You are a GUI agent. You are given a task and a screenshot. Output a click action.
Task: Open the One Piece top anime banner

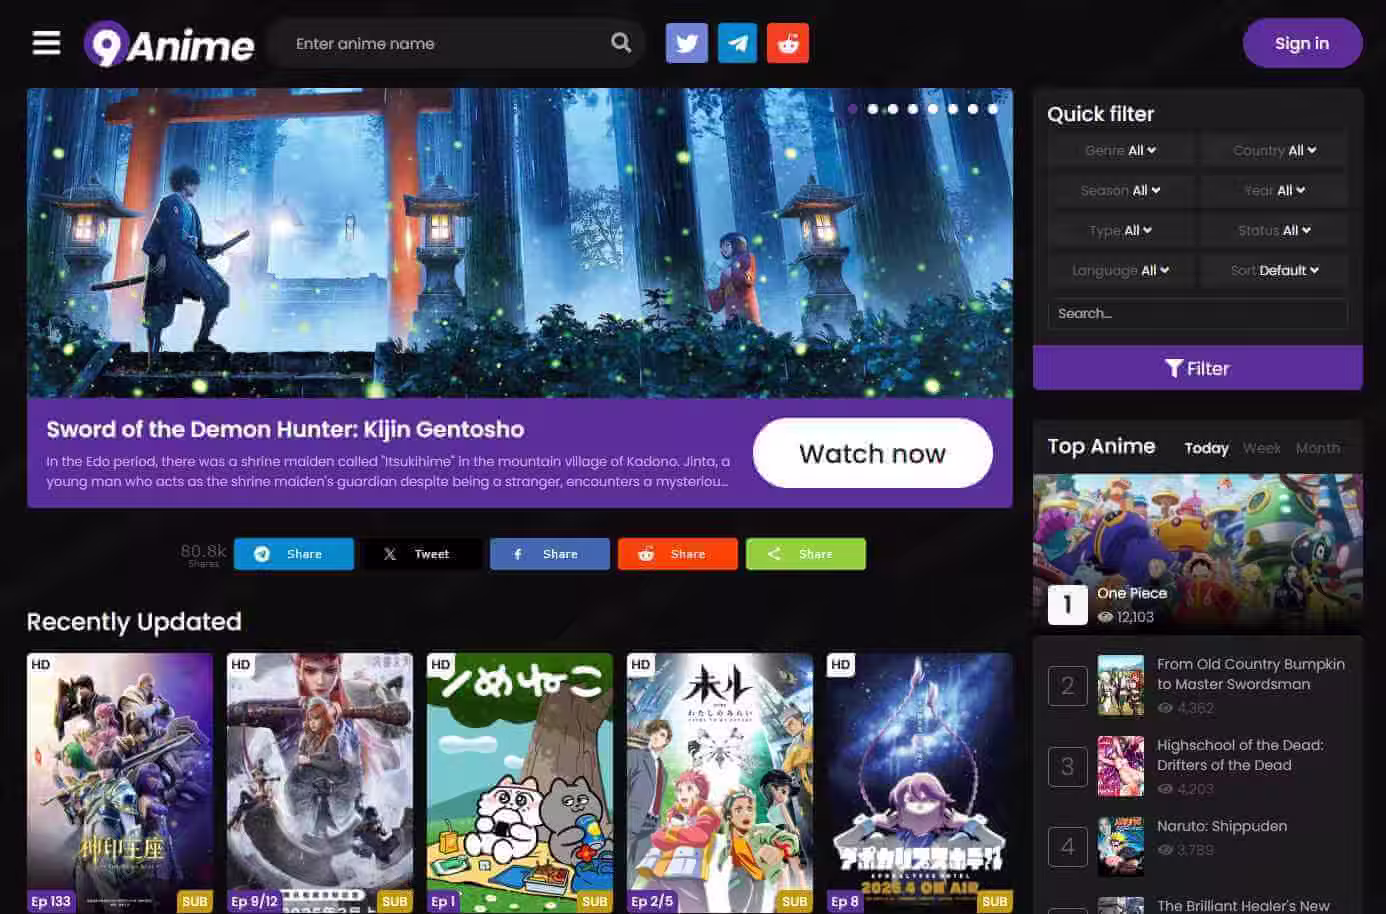(x=1197, y=552)
